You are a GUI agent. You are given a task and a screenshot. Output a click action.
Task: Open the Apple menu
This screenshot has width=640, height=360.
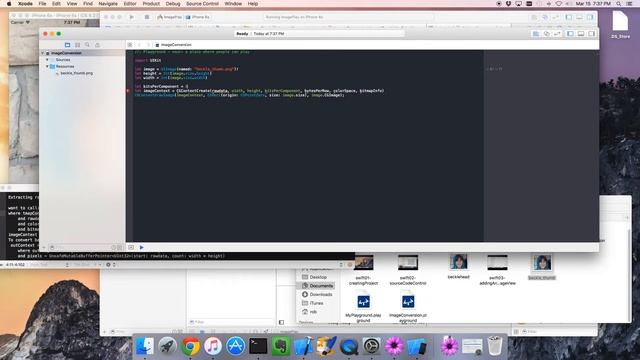pyautogui.click(x=9, y=4)
